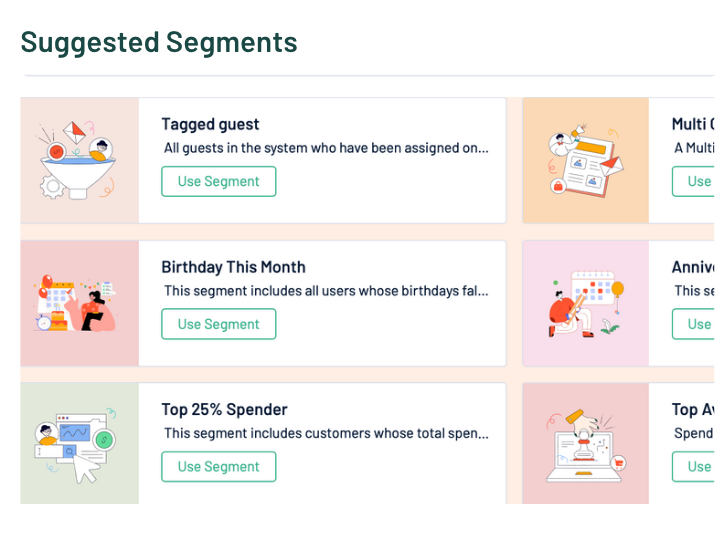The image size is (715, 545).
Task: Use Segment for Tagged guest
Action: [218, 181]
